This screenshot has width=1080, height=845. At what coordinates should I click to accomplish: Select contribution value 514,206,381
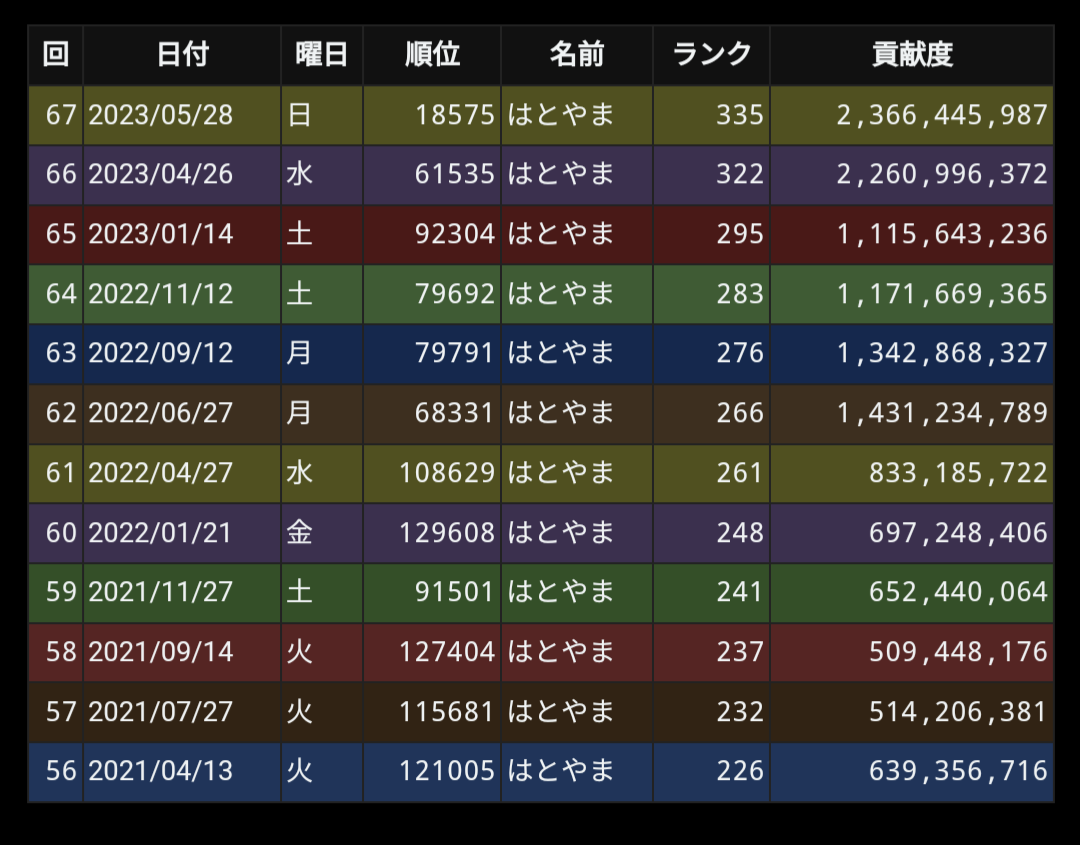point(958,711)
